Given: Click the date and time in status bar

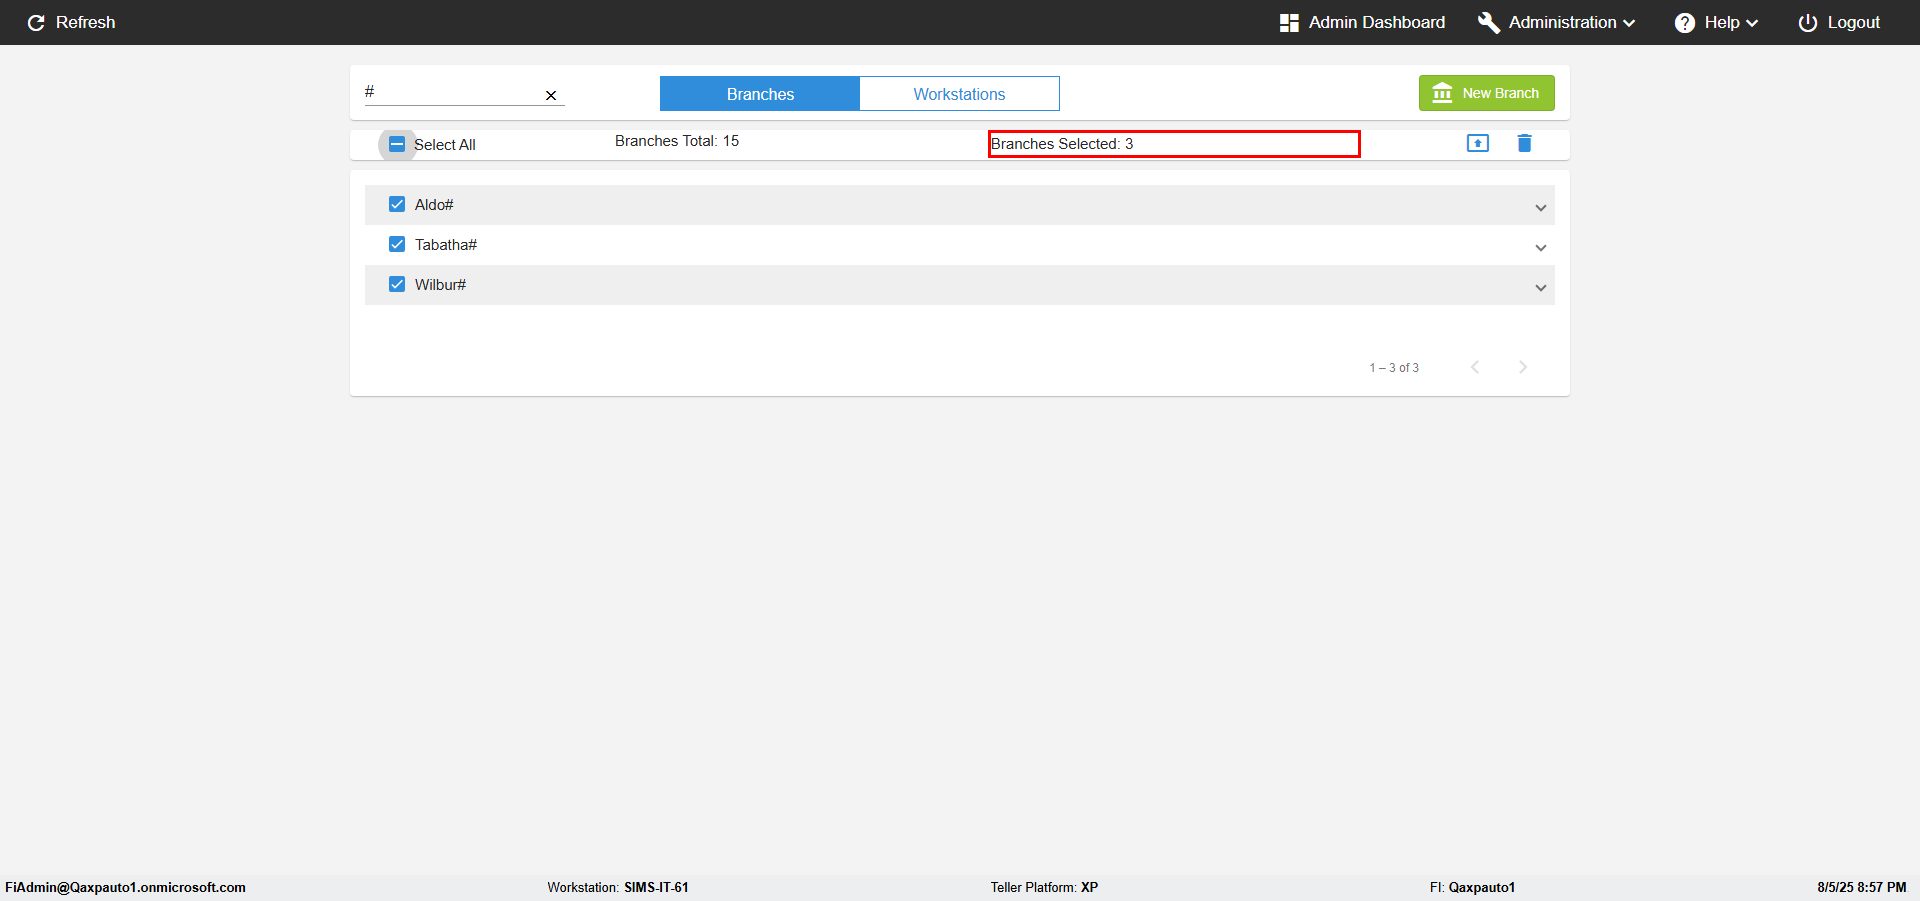Looking at the screenshot, I should tap(1862, 887).
